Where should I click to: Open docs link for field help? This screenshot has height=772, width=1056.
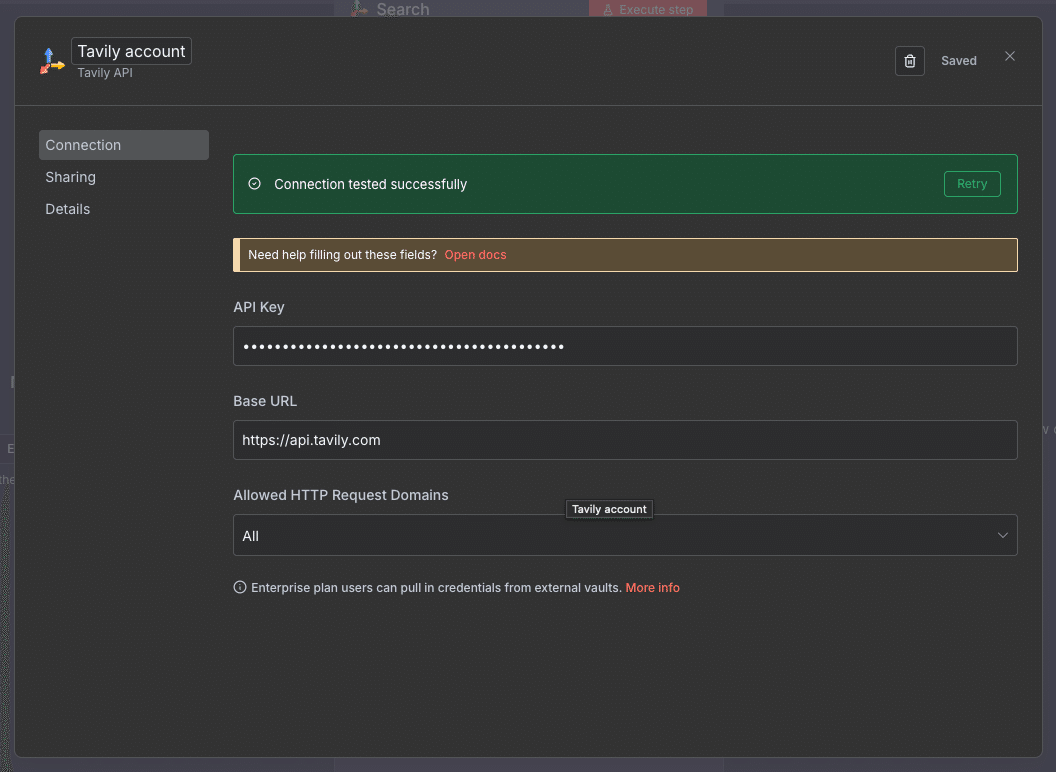(475, 255)
